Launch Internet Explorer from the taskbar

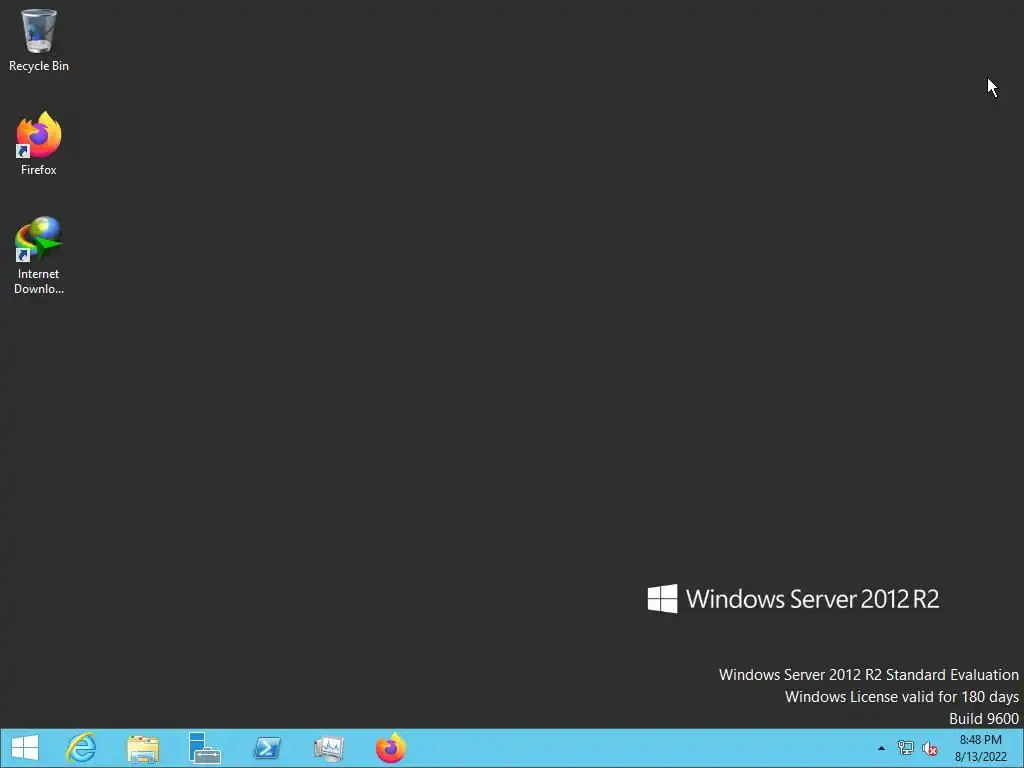(81, 748)
